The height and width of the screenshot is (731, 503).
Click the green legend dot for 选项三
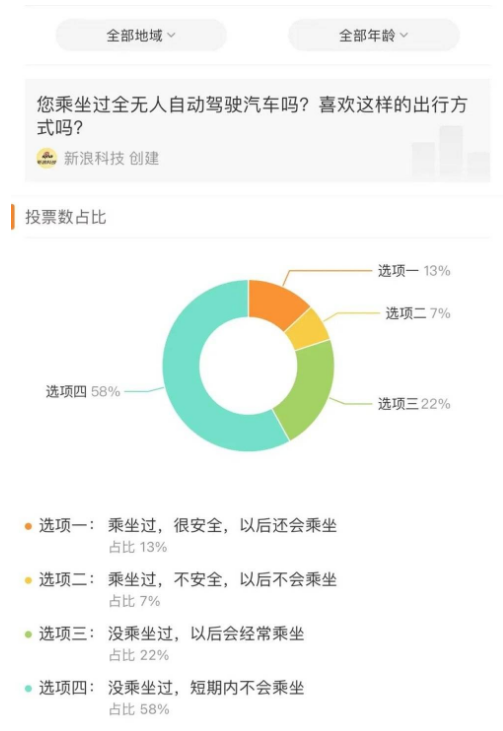pyautogui.click(x=28, y=634)
